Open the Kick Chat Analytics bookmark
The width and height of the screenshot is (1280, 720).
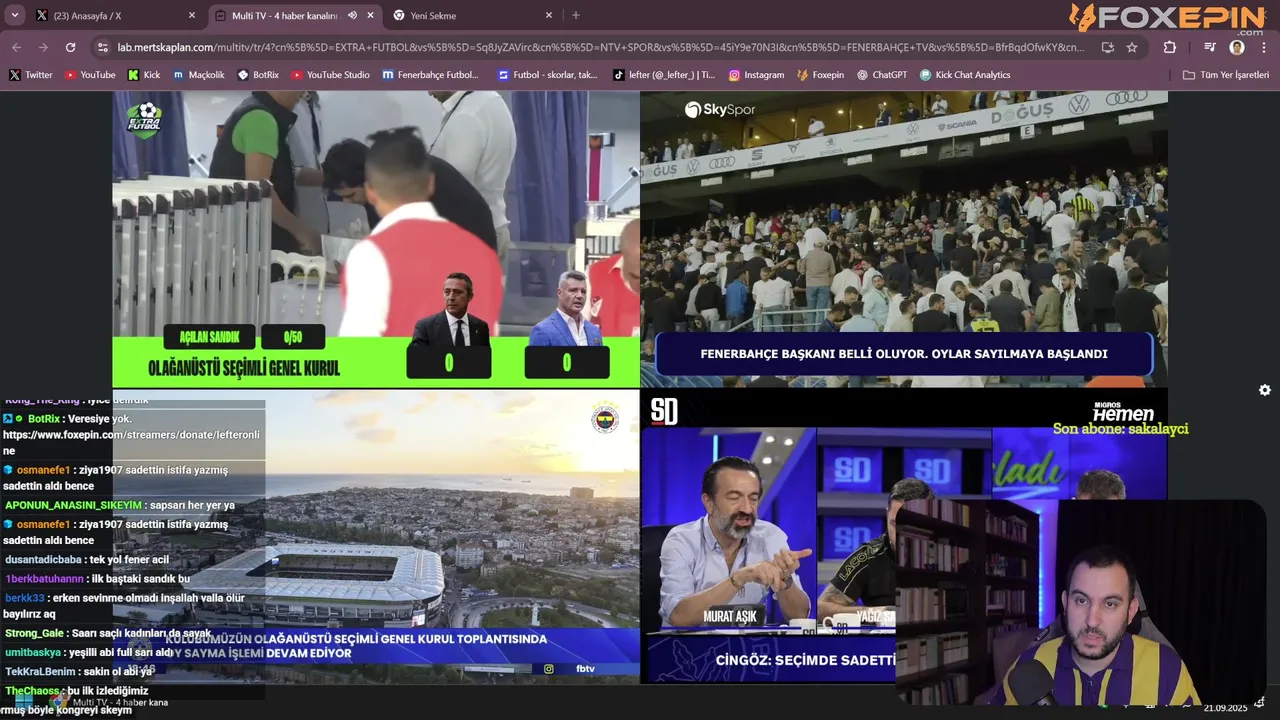pos(965,75)
